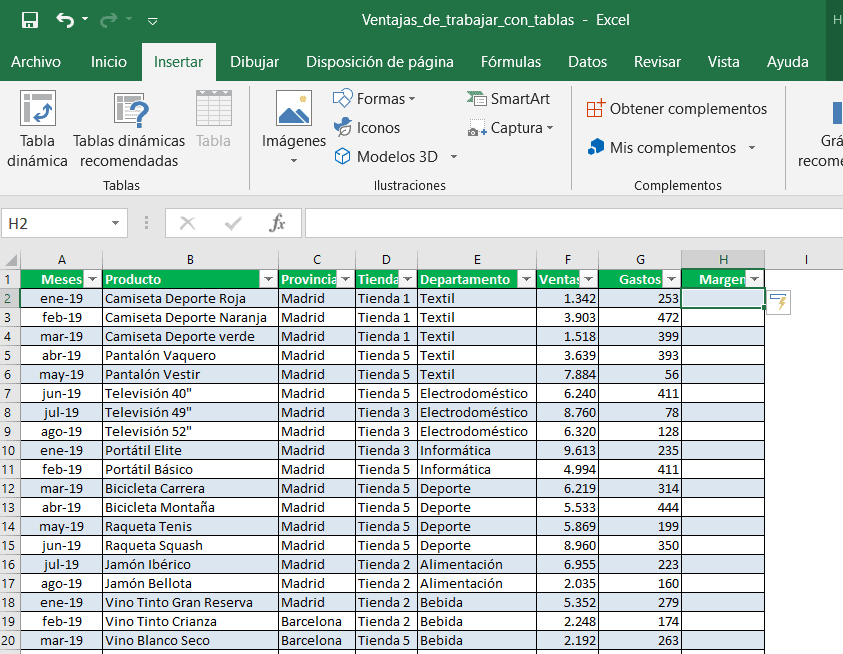843x654 pixels.
Task: Open the Archivo tab
Action: coord(35,62)
